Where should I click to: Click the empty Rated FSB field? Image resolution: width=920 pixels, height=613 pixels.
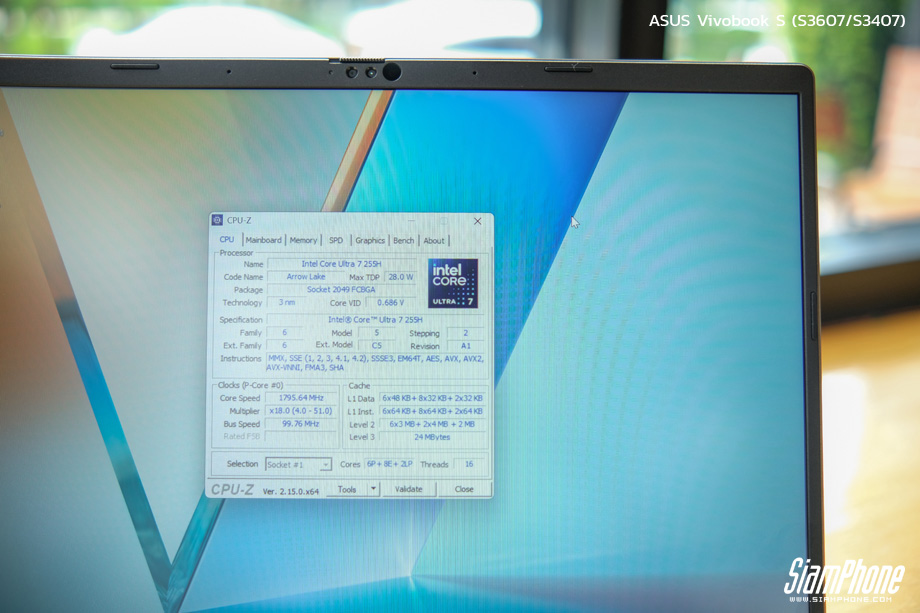tap(301, 436)
